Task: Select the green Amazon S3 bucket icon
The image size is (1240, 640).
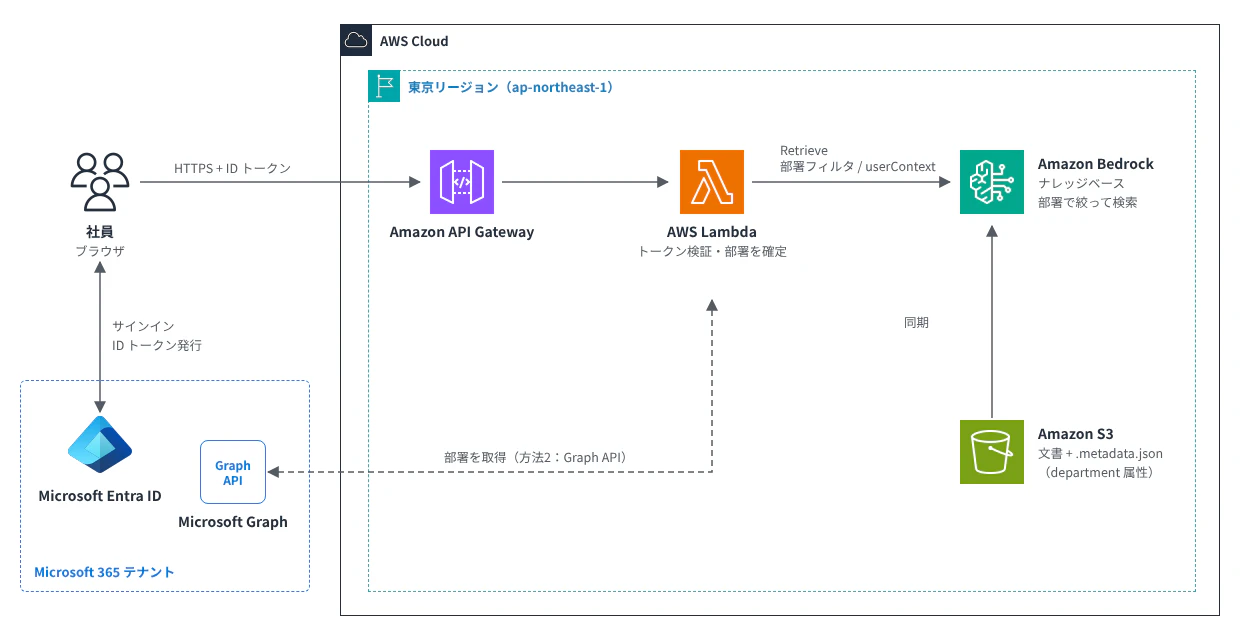Action: (x=992, y=452)
